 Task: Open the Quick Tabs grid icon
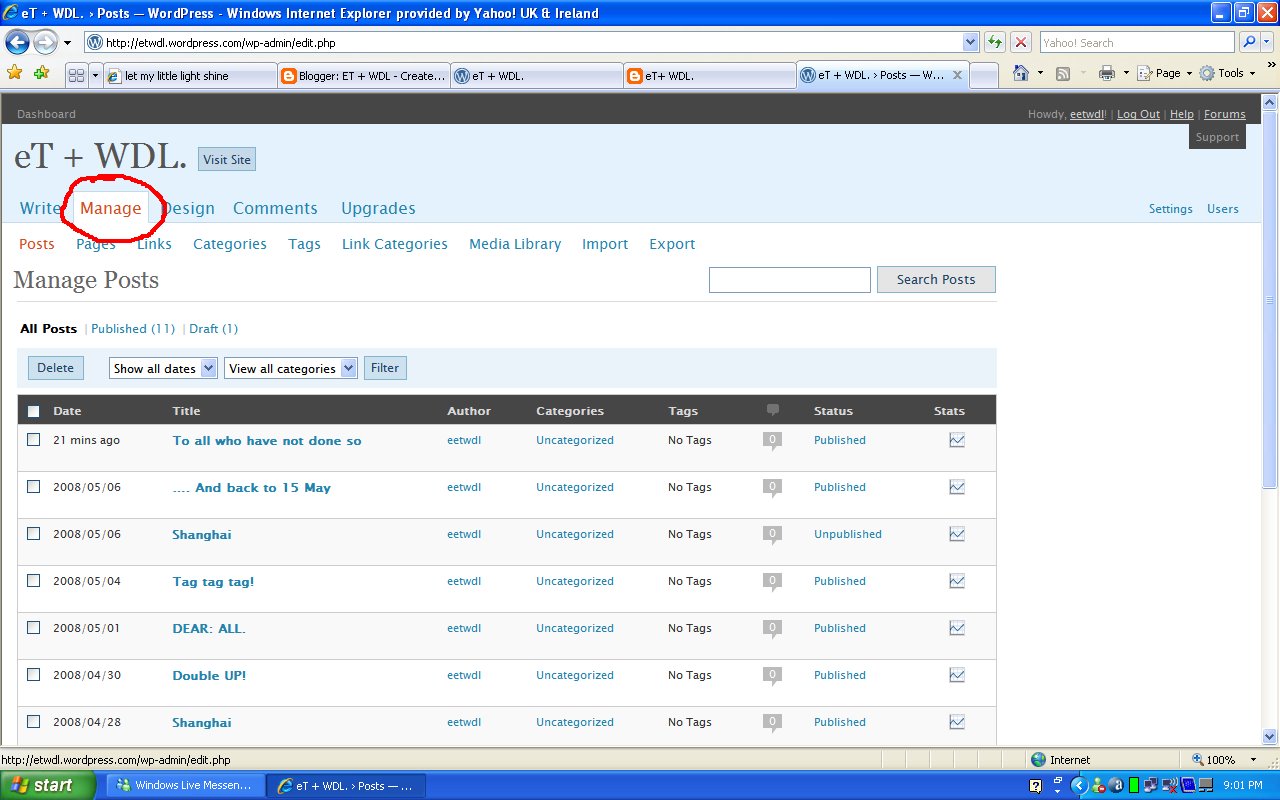77,74
